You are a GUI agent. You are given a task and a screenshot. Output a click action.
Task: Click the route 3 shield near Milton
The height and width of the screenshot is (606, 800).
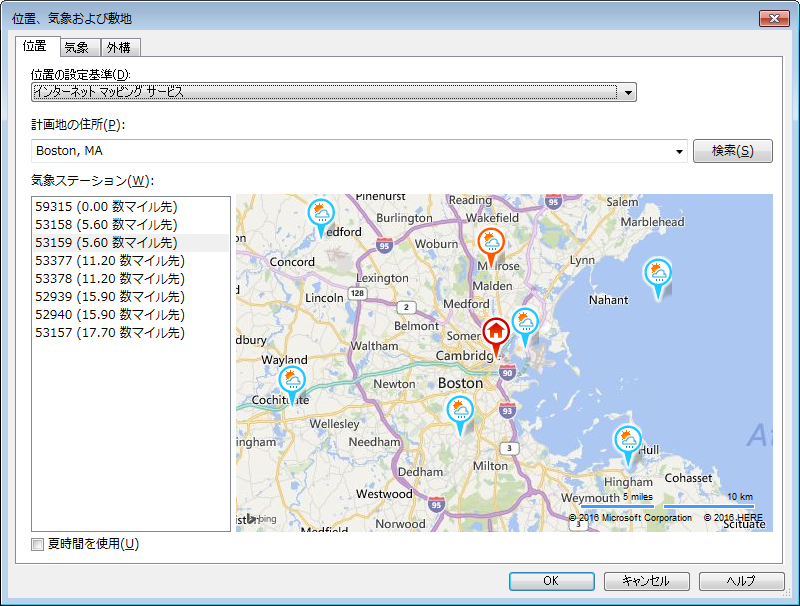tap(509, 449)
